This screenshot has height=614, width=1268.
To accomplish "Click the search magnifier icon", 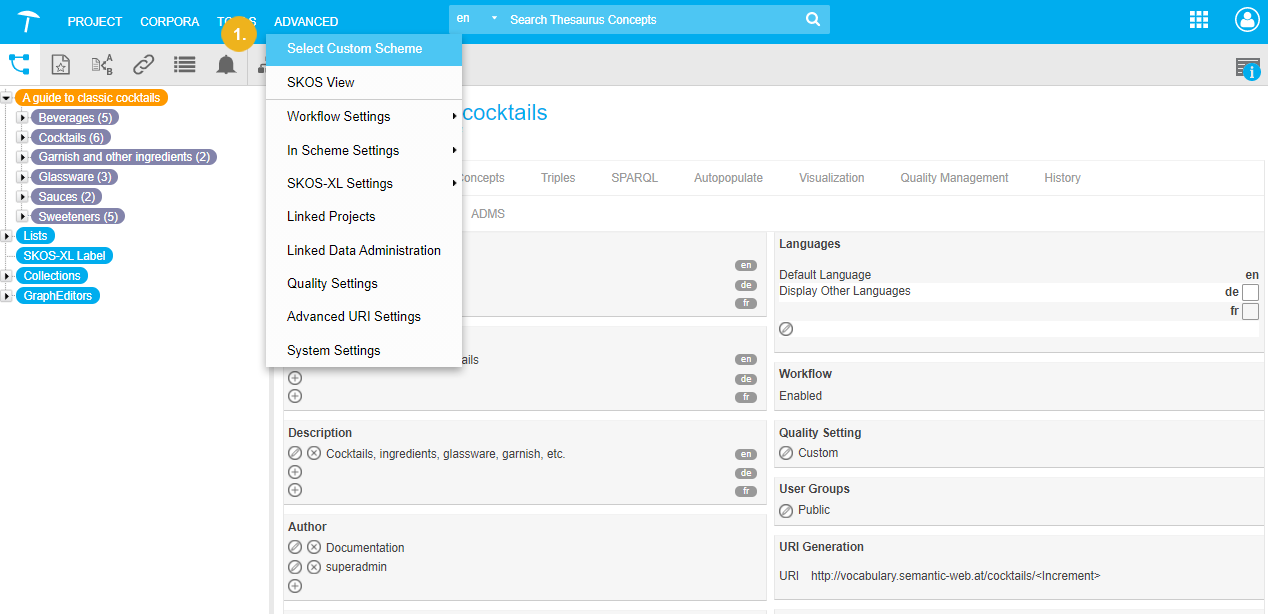I will pyautogui.click(x=813, y=20).
